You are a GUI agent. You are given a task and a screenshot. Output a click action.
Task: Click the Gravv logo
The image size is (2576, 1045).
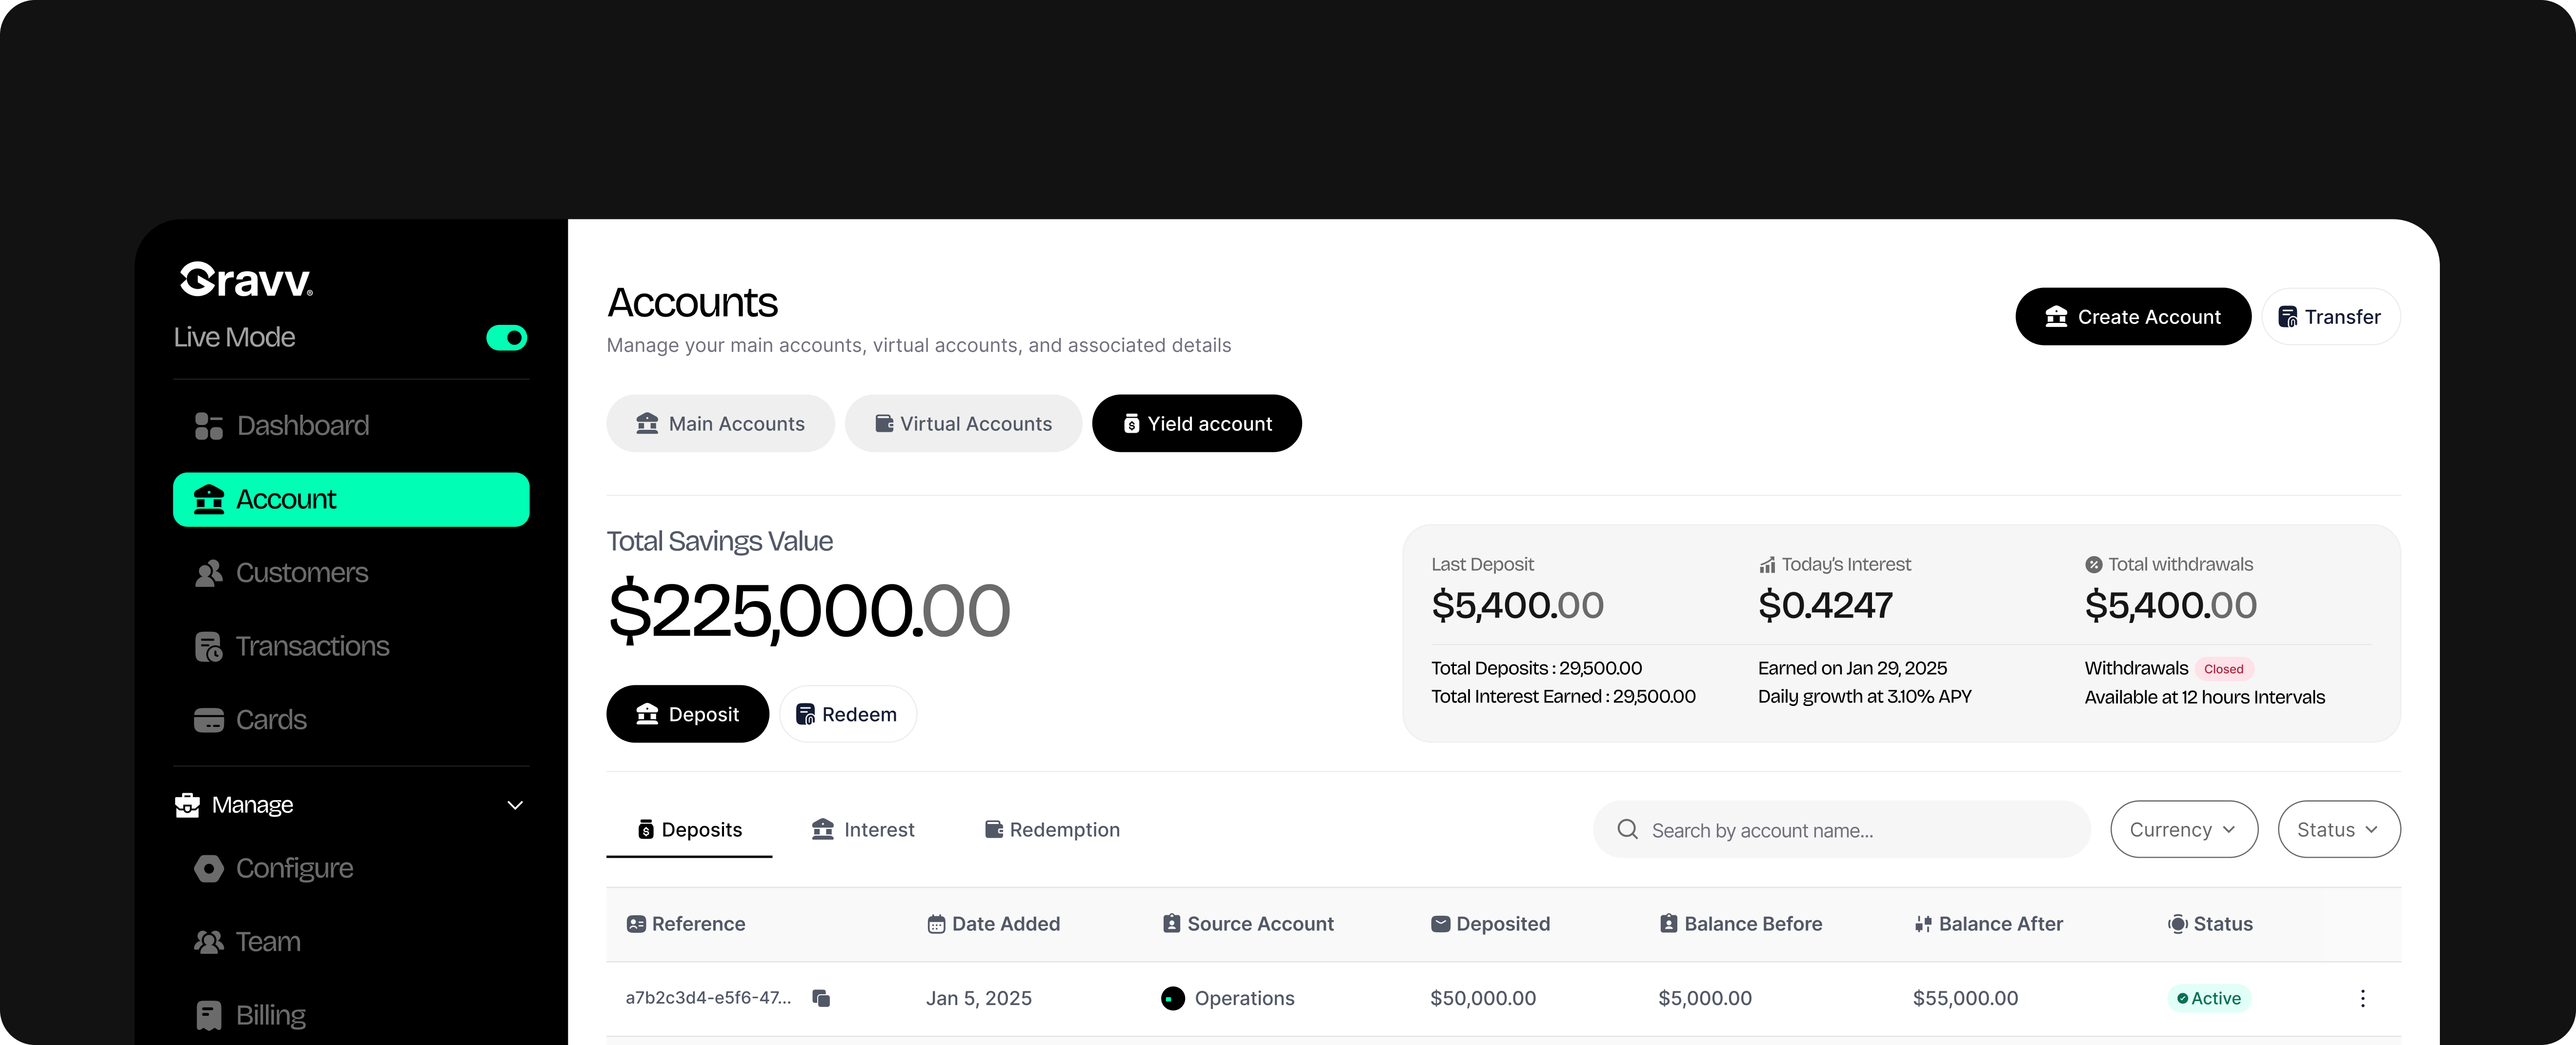[246, 280]
